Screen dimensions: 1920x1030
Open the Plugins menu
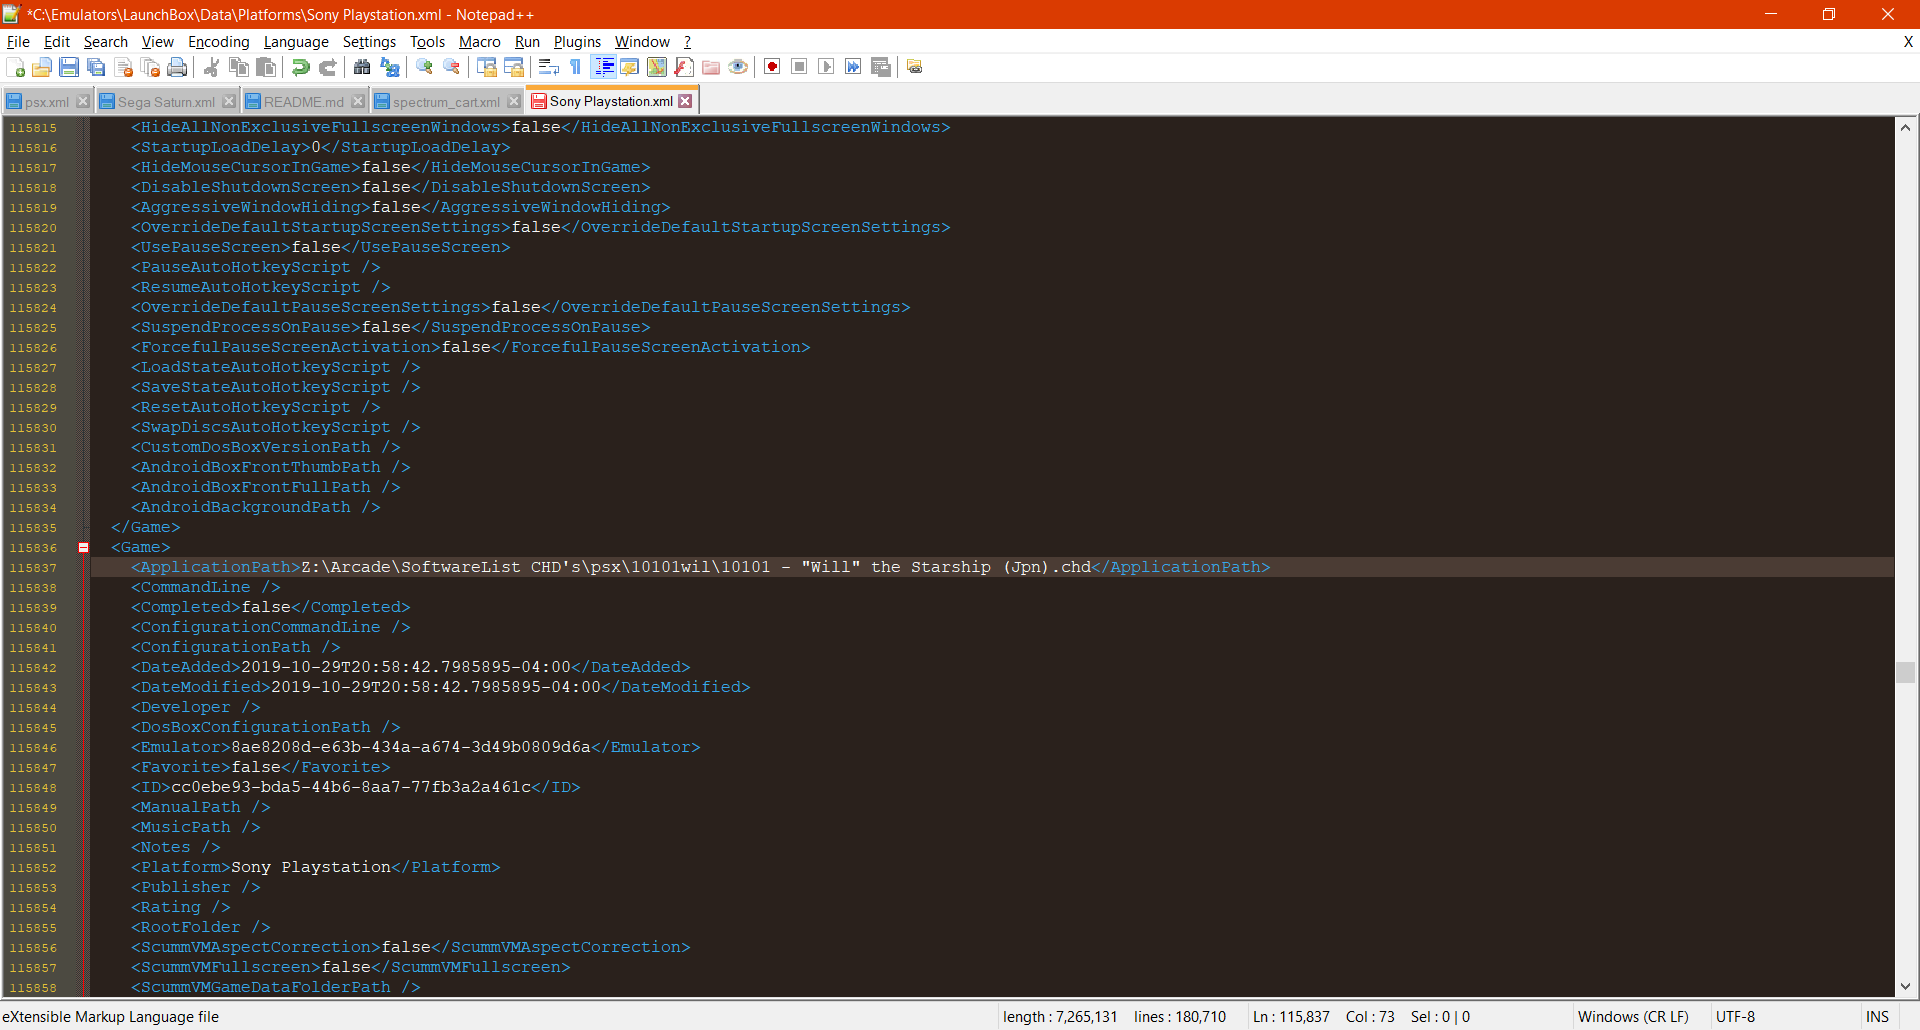click(577, 42)
